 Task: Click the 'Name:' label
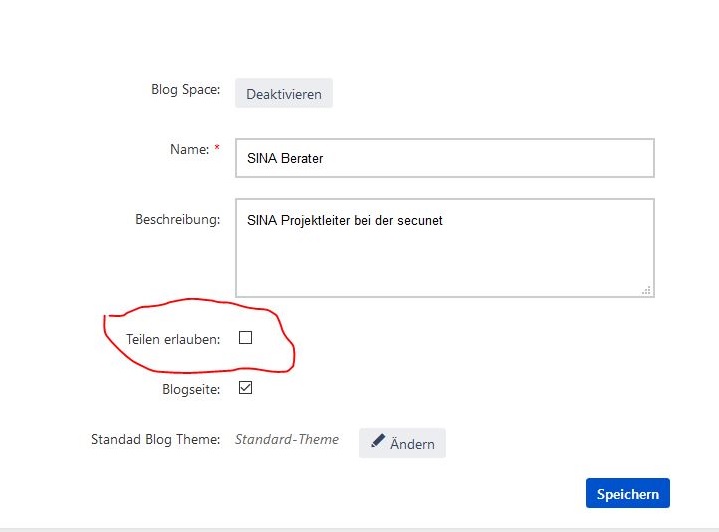189,149
